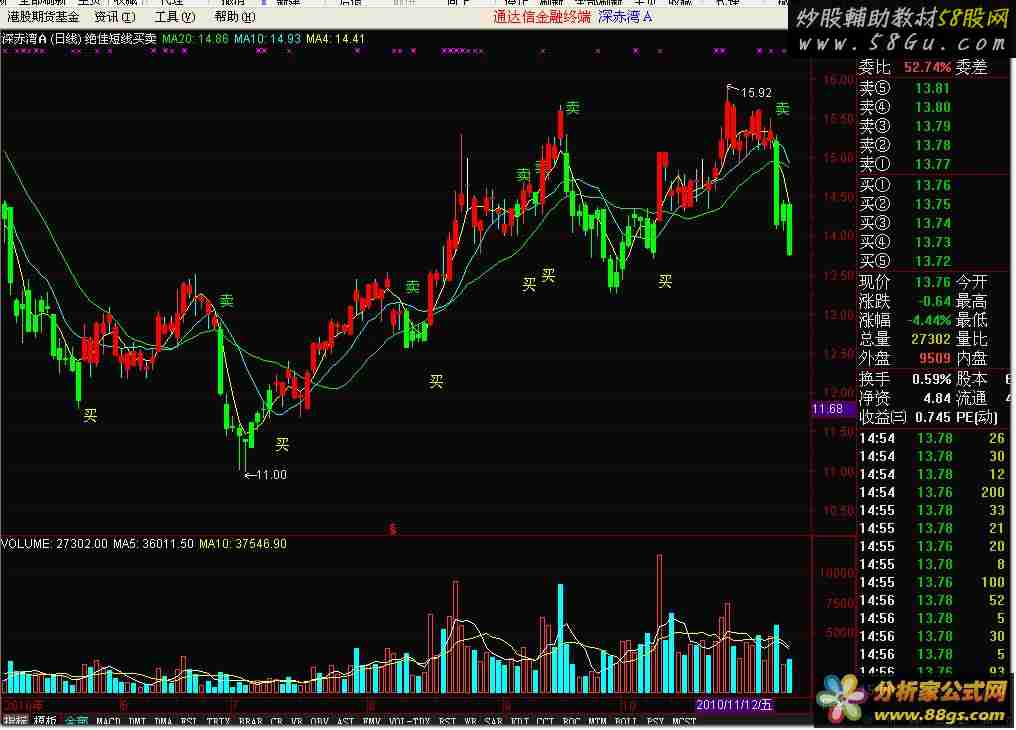Click the 港股期货基金 menu item
The width and height of the screenshot is (1016, 730).
click(43, 17)
